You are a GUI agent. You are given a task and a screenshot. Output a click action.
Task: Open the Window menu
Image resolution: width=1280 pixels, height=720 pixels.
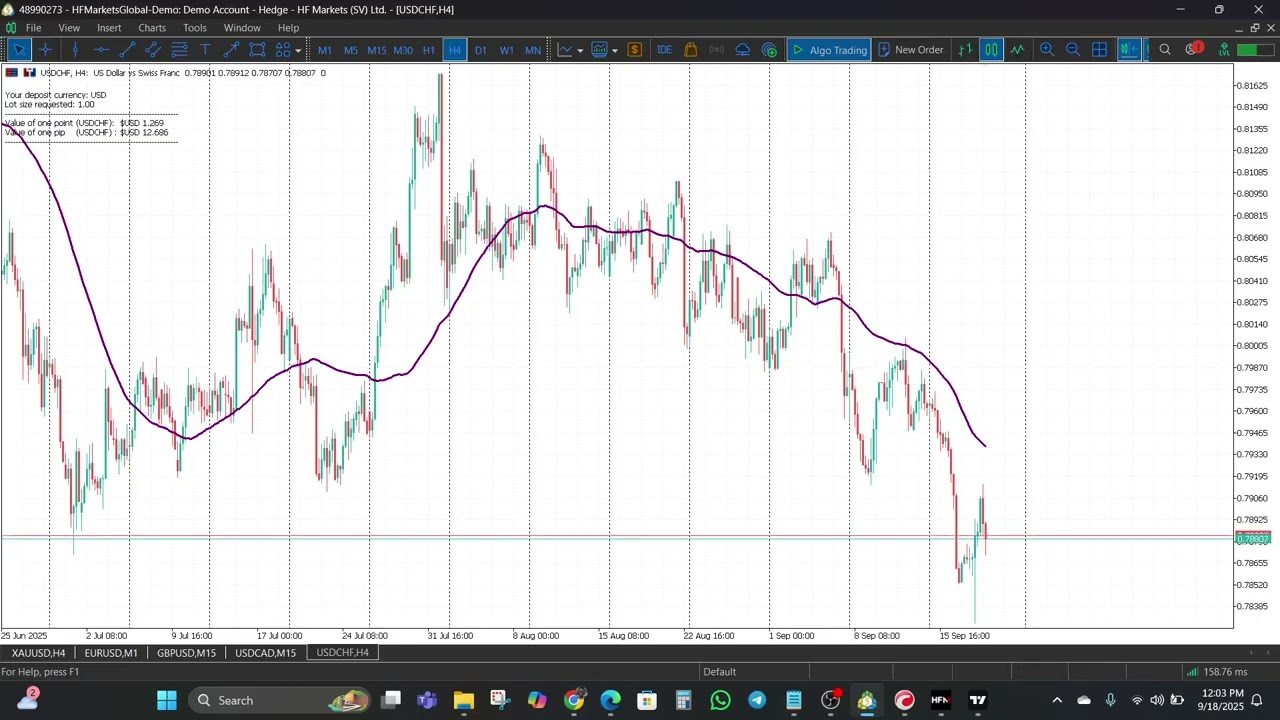coord(242,28)
